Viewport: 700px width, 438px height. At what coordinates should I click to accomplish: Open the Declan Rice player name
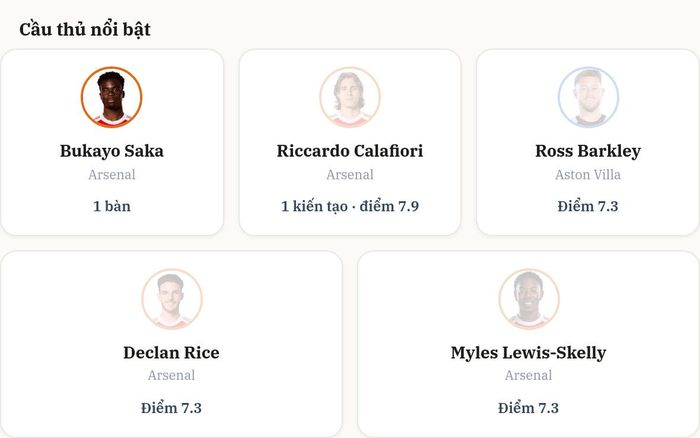[171, 353]
